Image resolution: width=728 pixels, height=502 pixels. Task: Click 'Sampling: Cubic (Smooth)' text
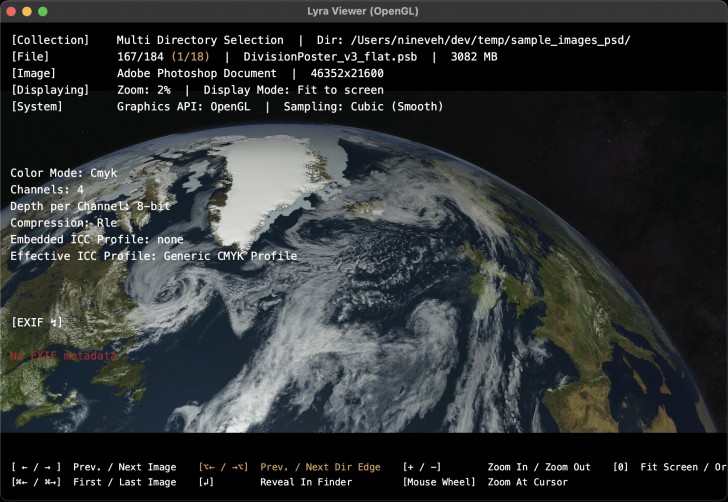[364, 107]
